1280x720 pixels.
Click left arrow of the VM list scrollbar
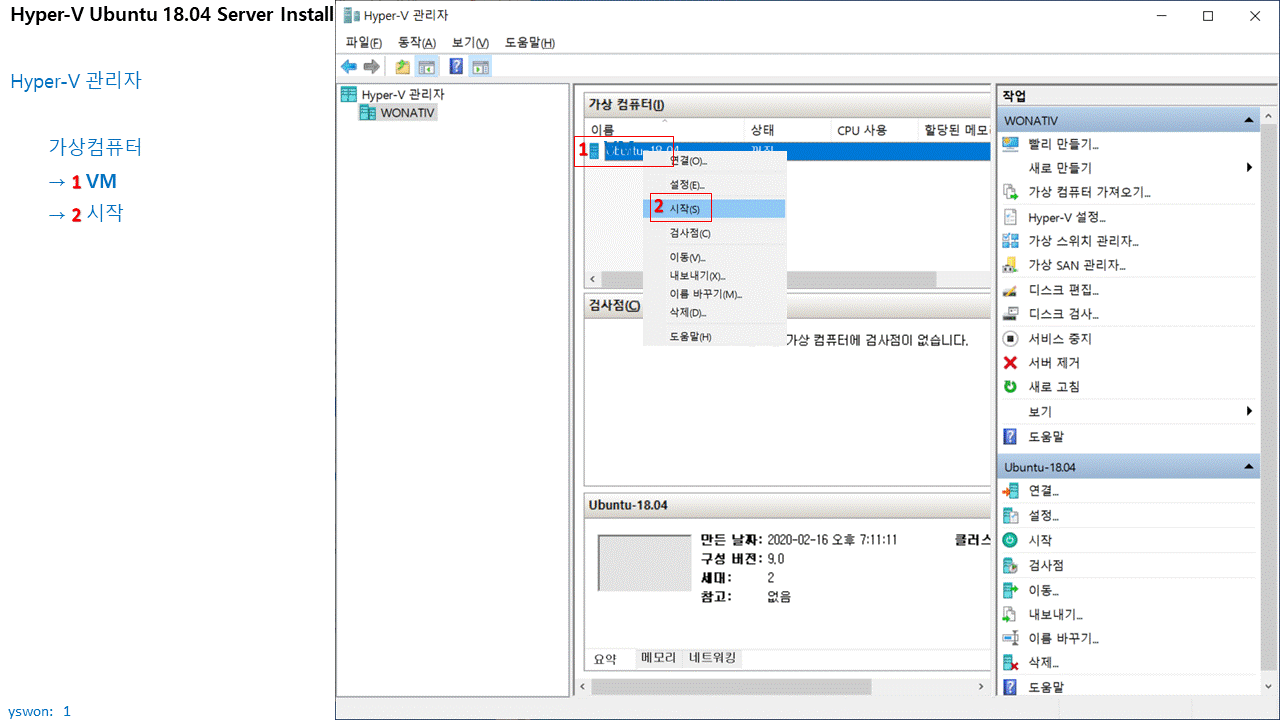tap(591, 279)
